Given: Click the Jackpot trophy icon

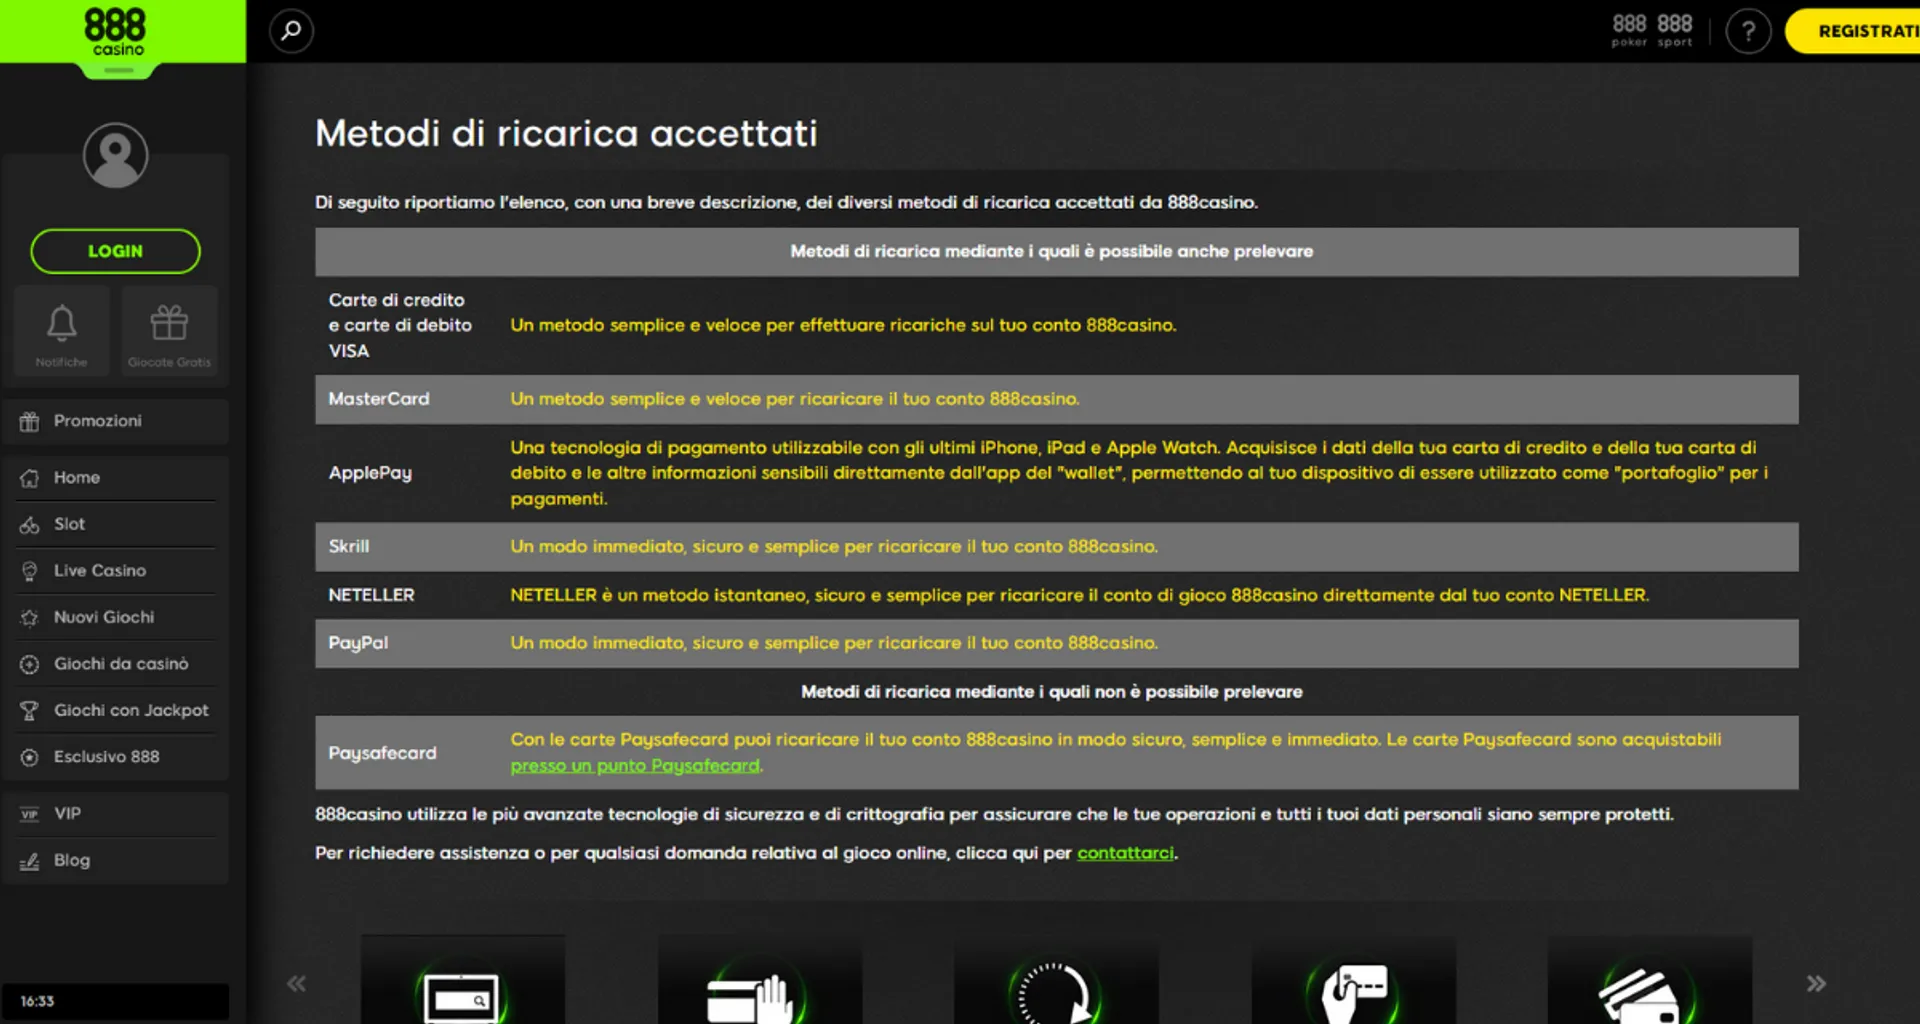Looking at the screenshot, I should (29, 711).
